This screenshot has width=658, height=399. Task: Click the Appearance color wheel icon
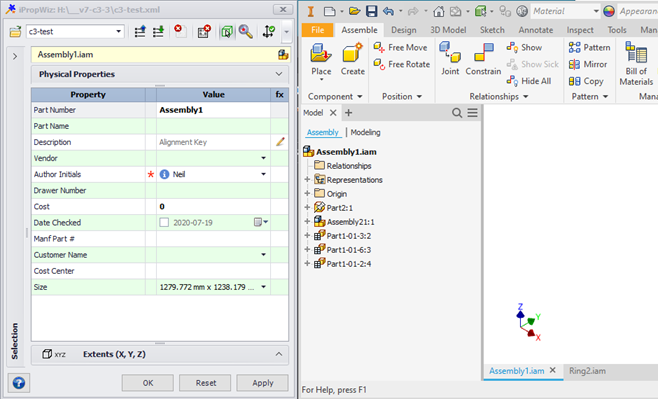[609, 11]
